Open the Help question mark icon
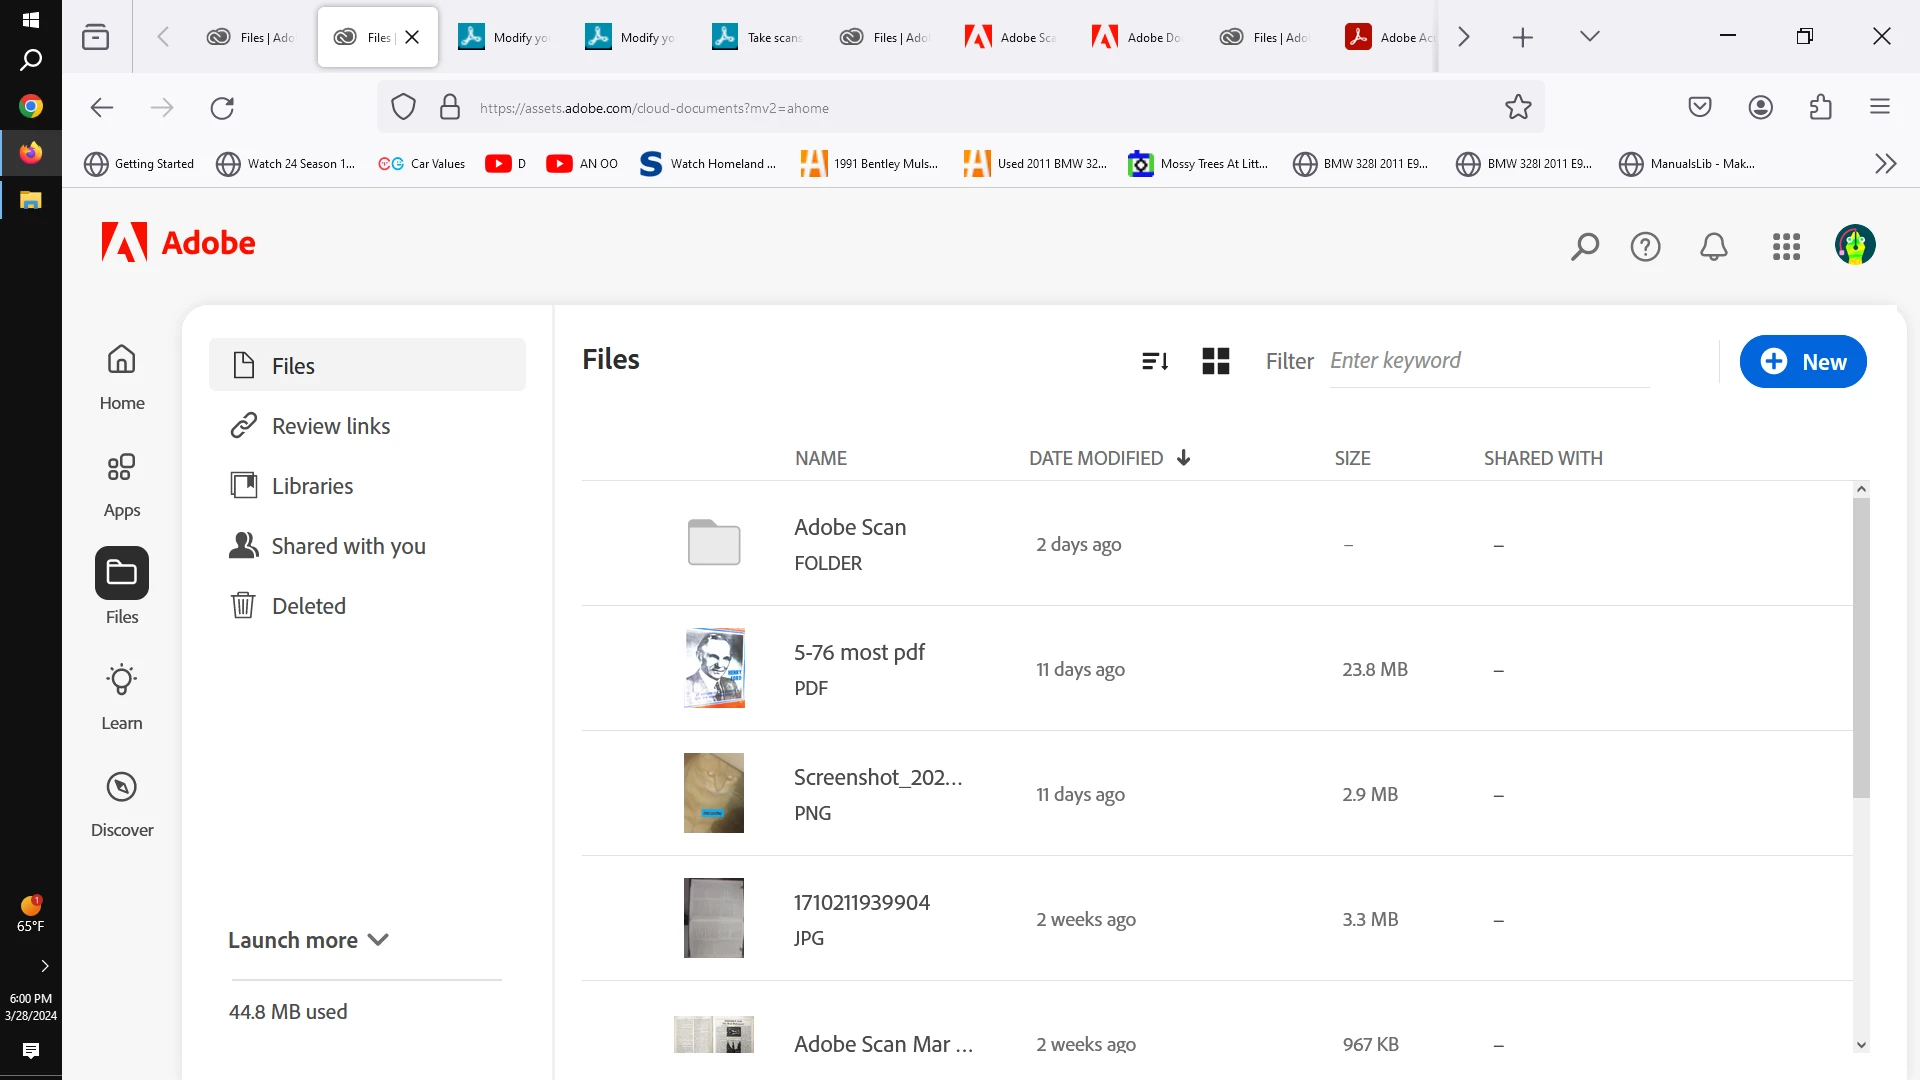The image size is (1920, 1080). click(1645, 246)
